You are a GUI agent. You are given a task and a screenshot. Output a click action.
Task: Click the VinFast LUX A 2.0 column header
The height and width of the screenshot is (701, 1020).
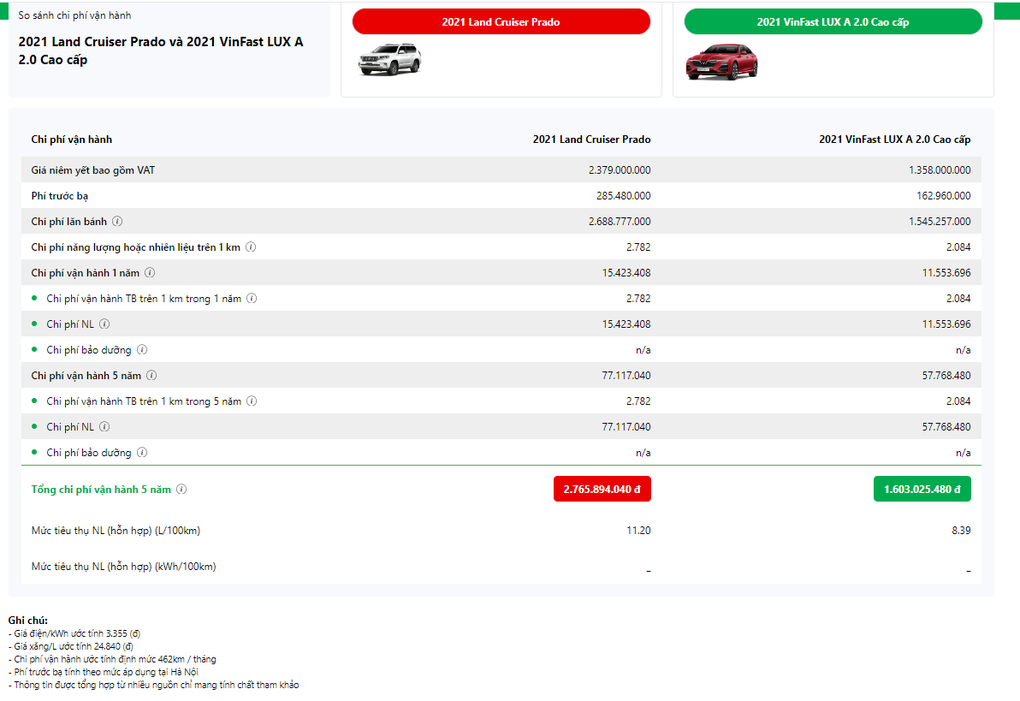(894, 140)
